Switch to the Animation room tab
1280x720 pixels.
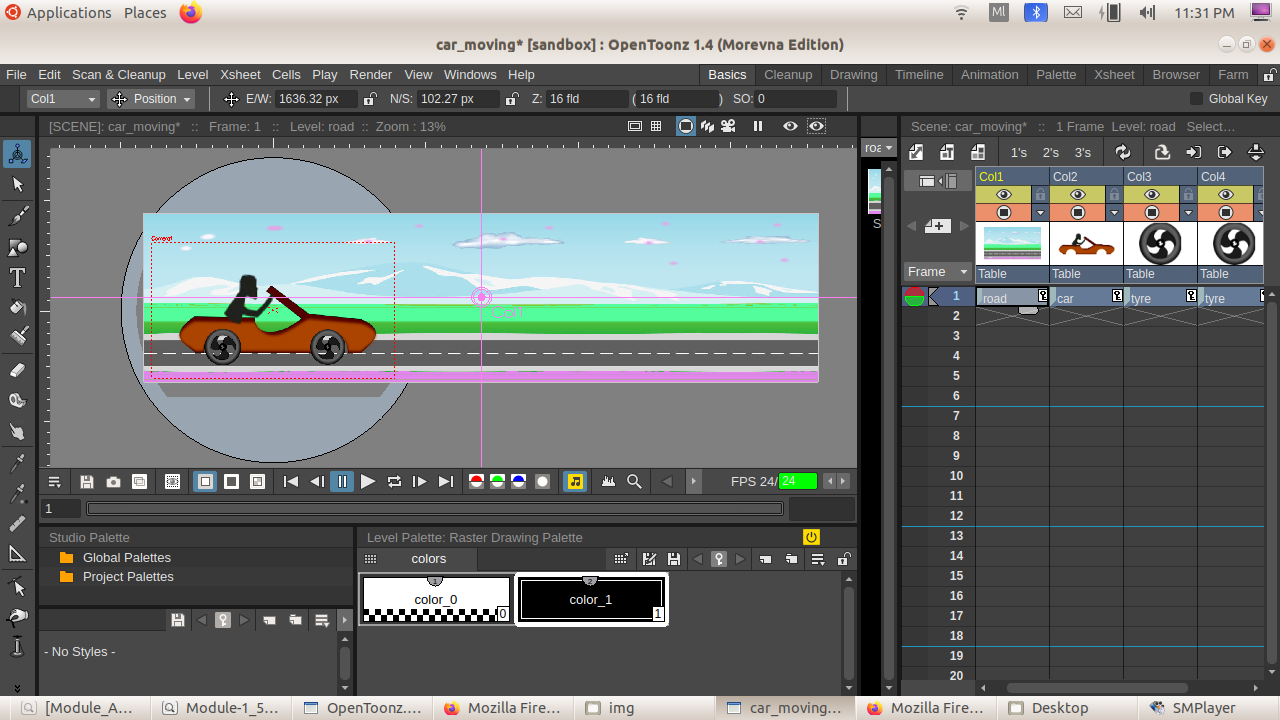[989, 74]
